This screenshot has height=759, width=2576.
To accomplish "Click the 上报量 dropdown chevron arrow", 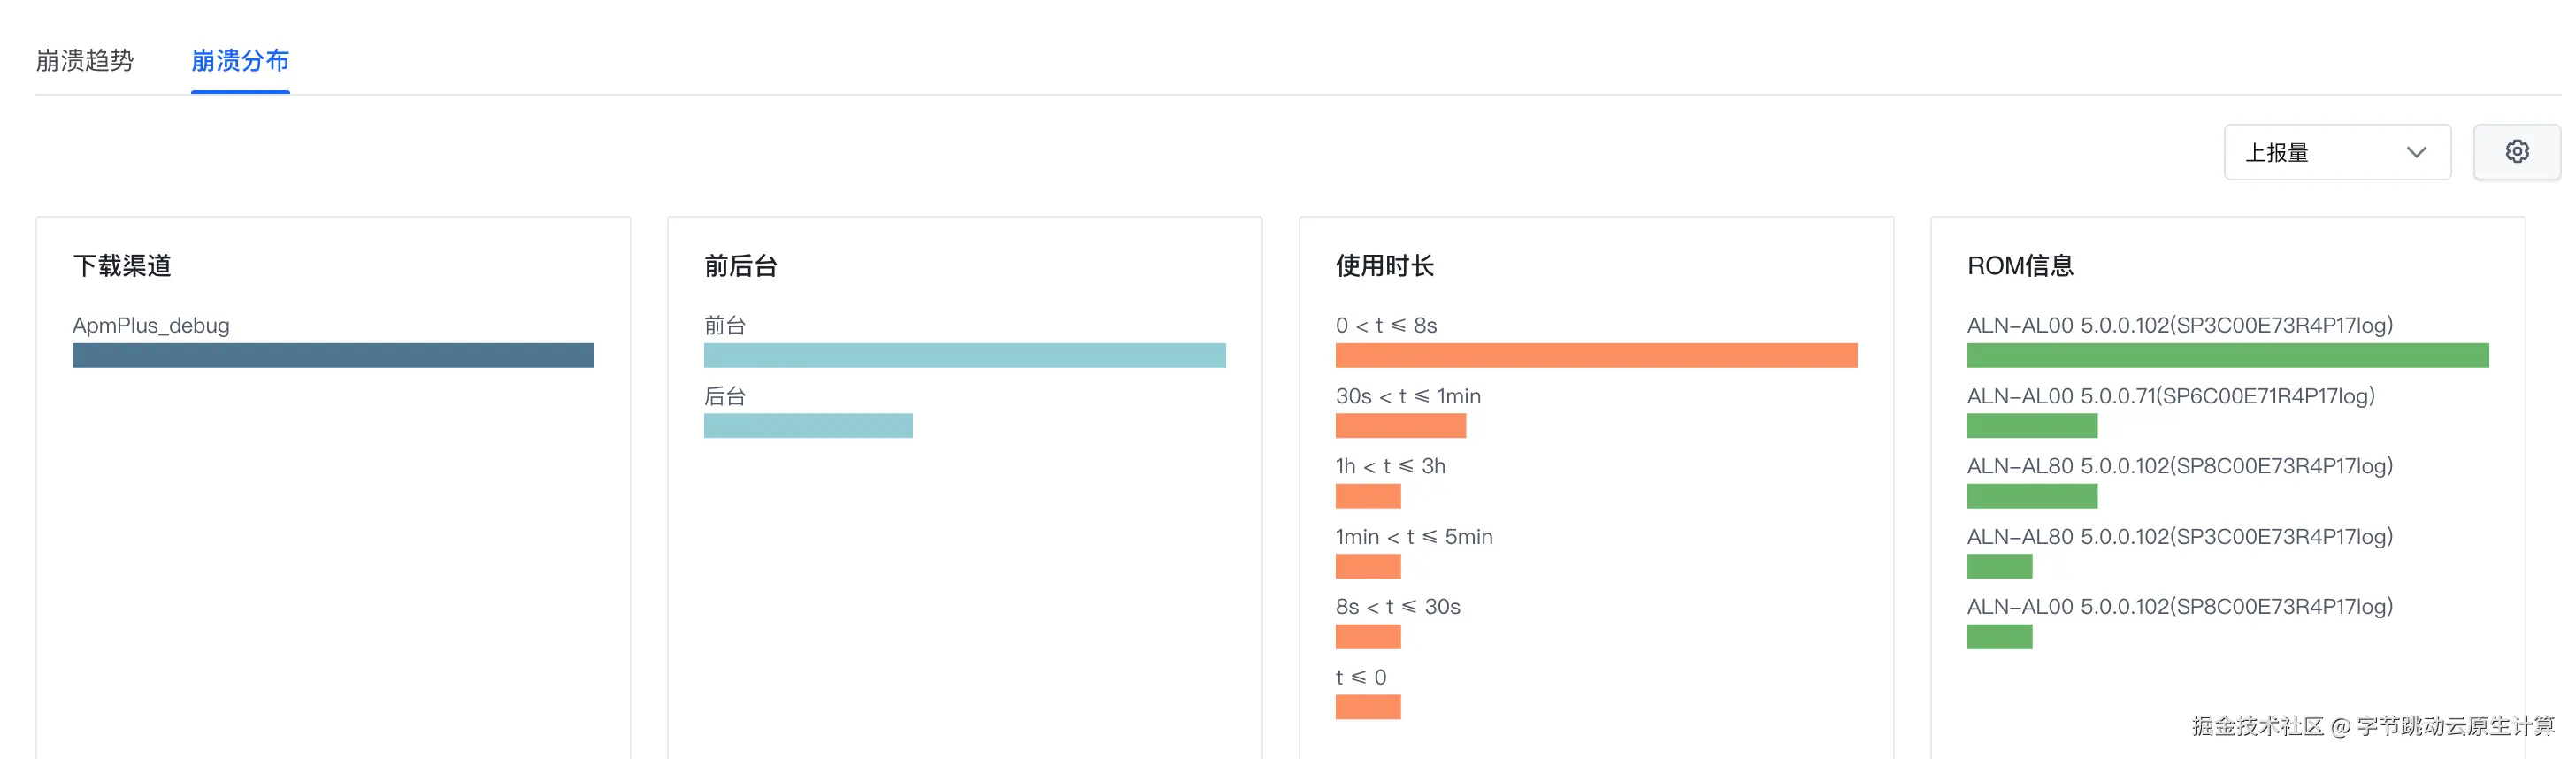I will click(2416, 153).
